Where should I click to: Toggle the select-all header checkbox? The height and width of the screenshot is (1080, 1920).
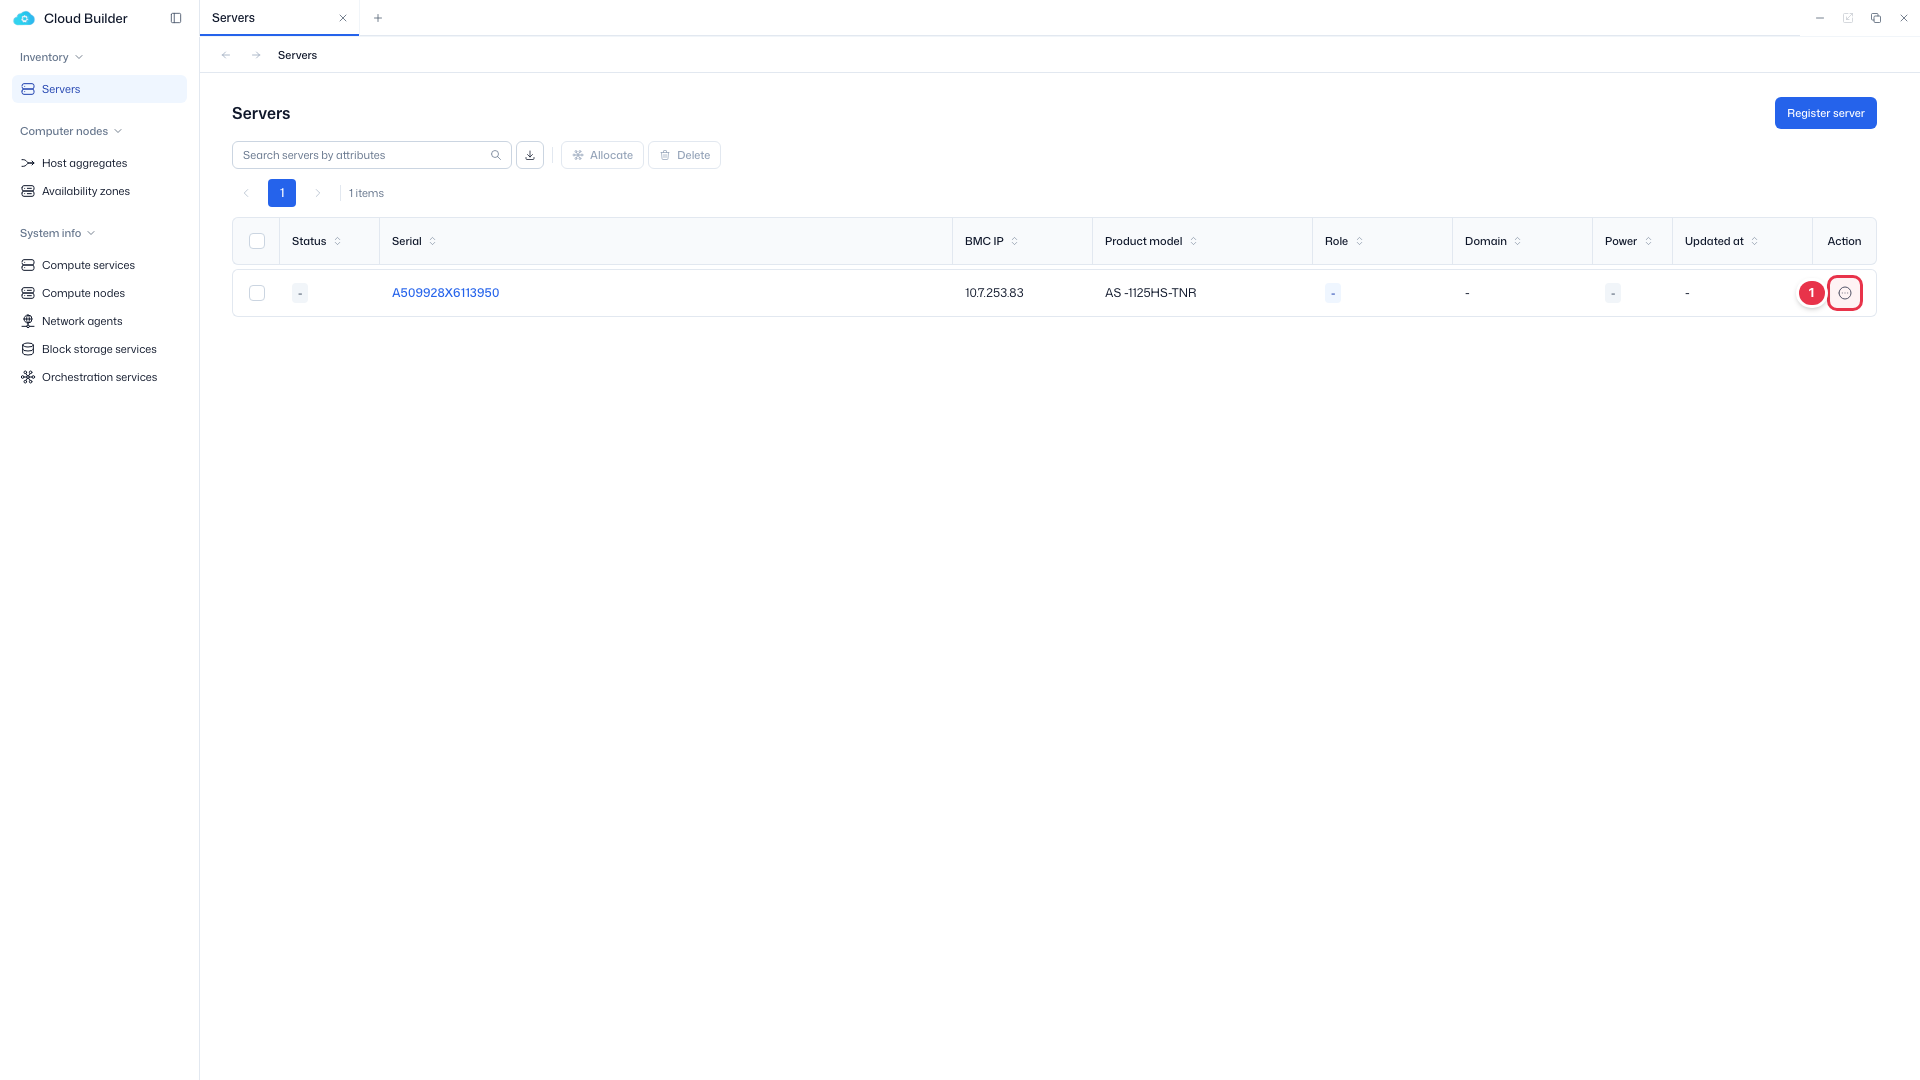(257, 241)
